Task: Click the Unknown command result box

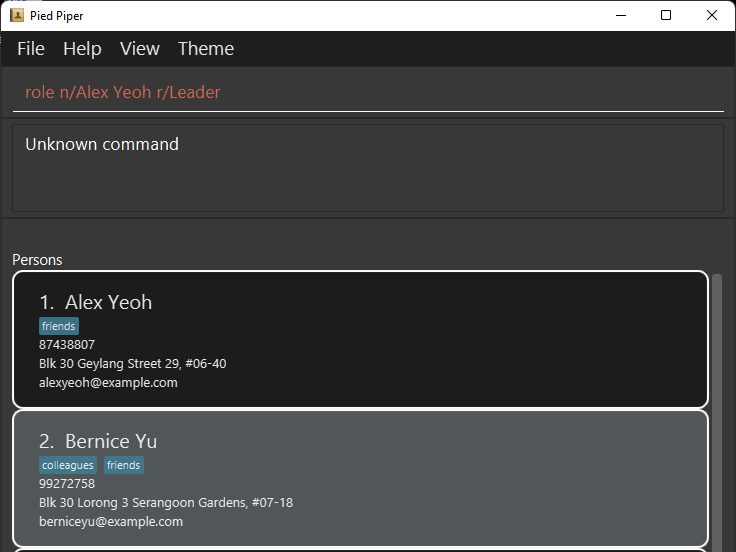Action: pyautogui.click(x=368, y=168)
